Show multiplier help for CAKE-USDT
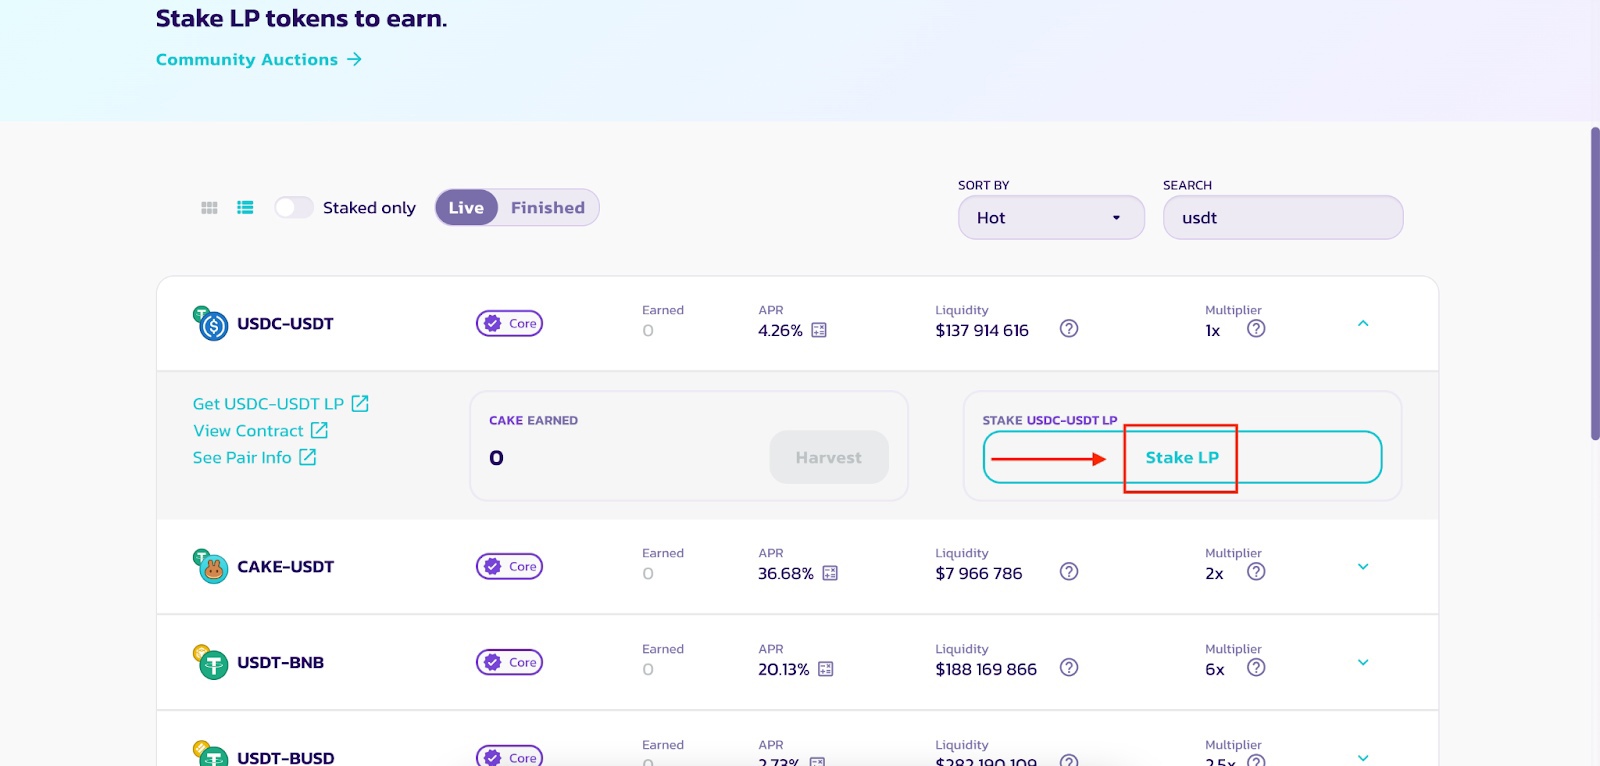Viewport: 1600px width, 766px height. 1256,572
